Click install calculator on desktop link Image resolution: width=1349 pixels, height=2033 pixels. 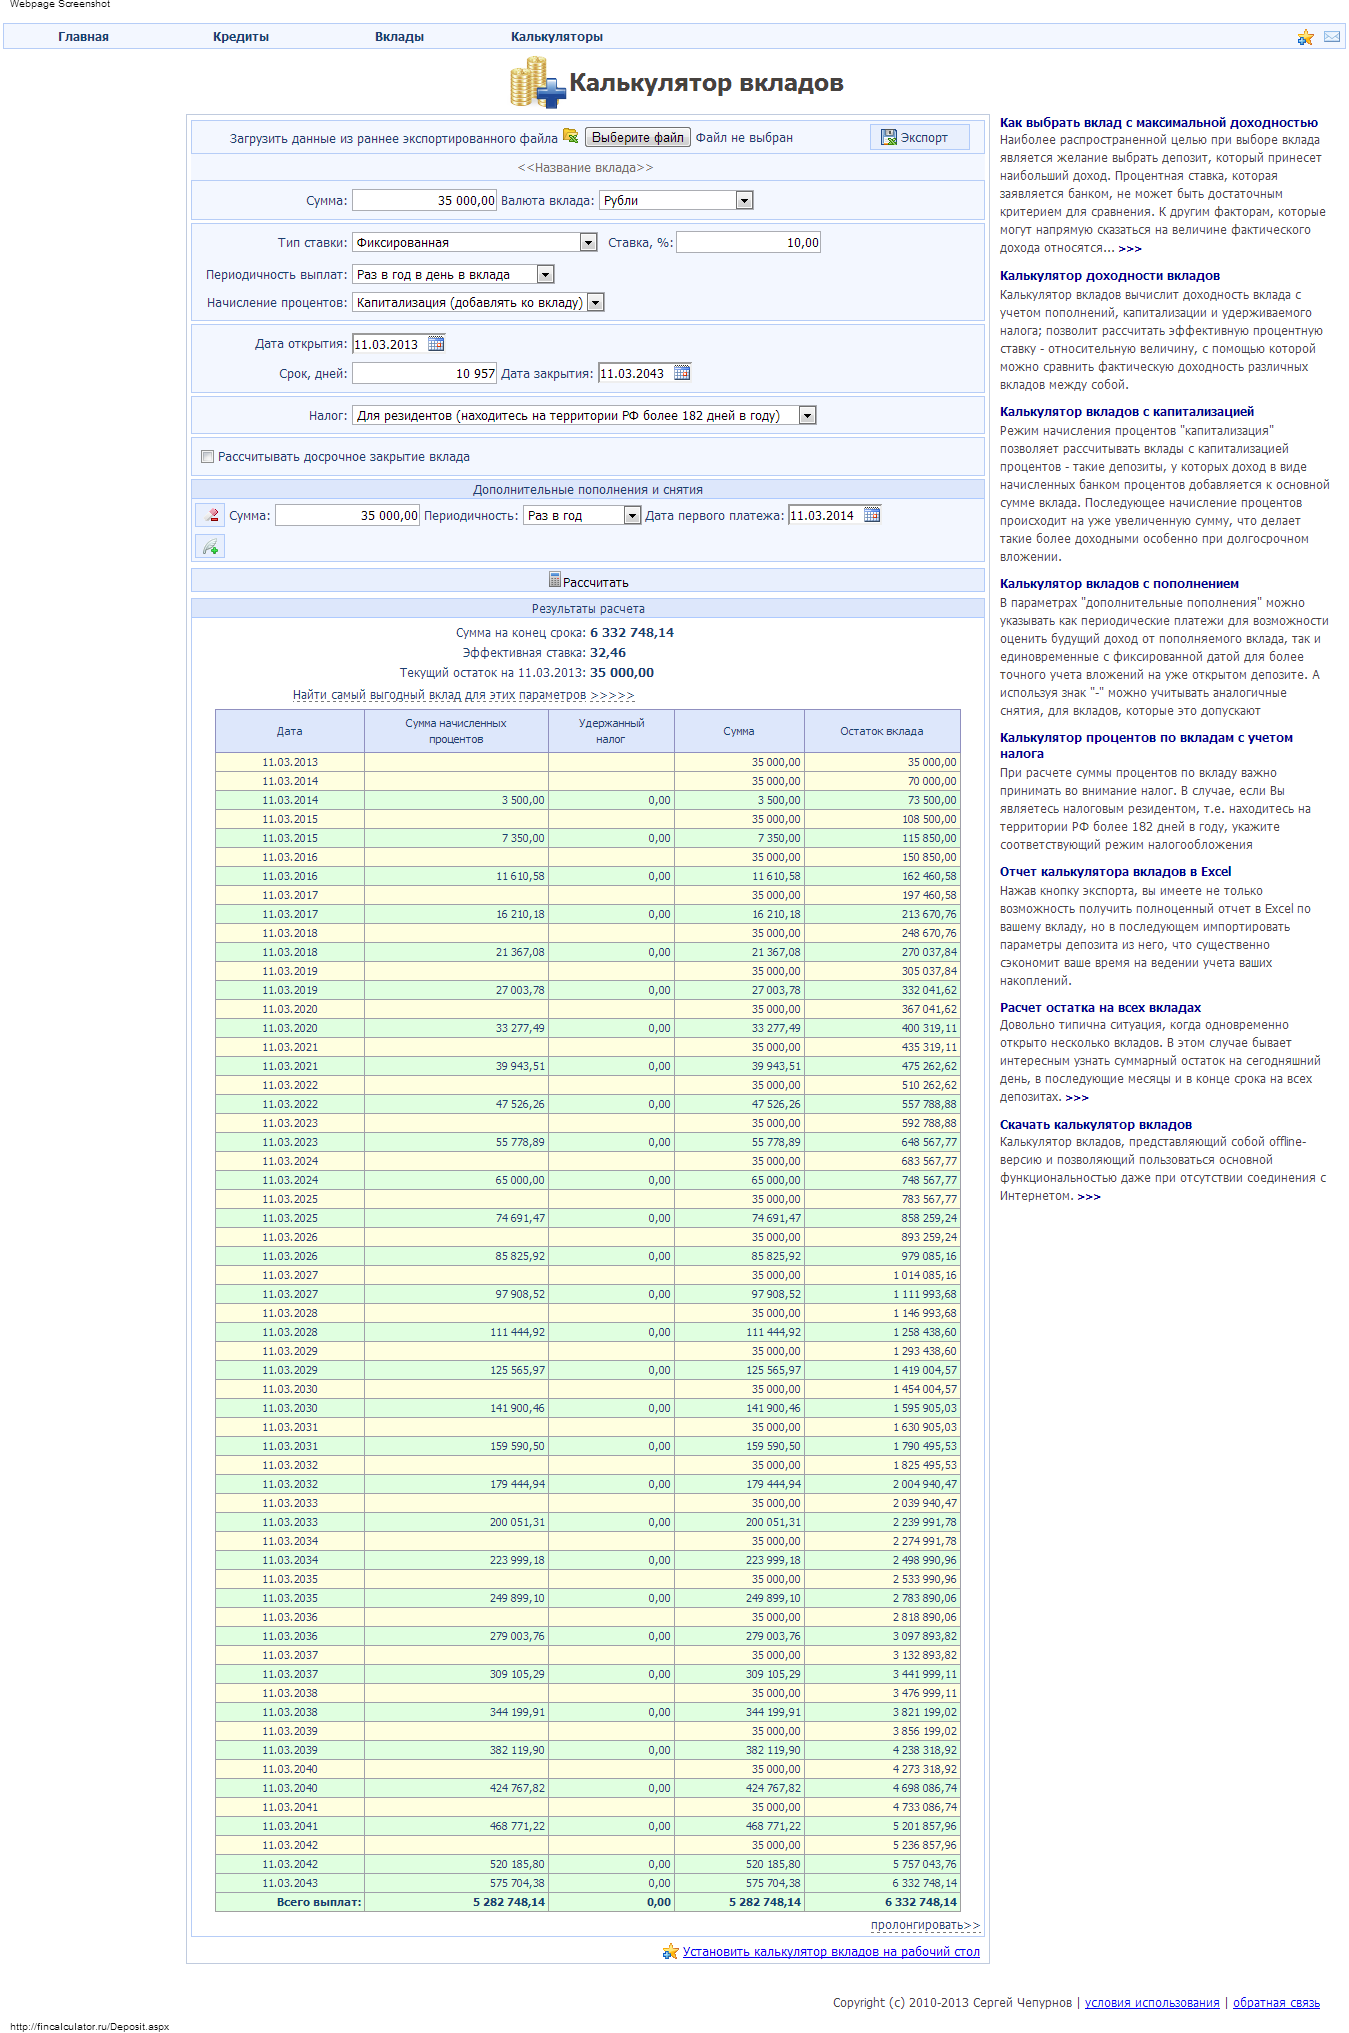(831, 1951)
